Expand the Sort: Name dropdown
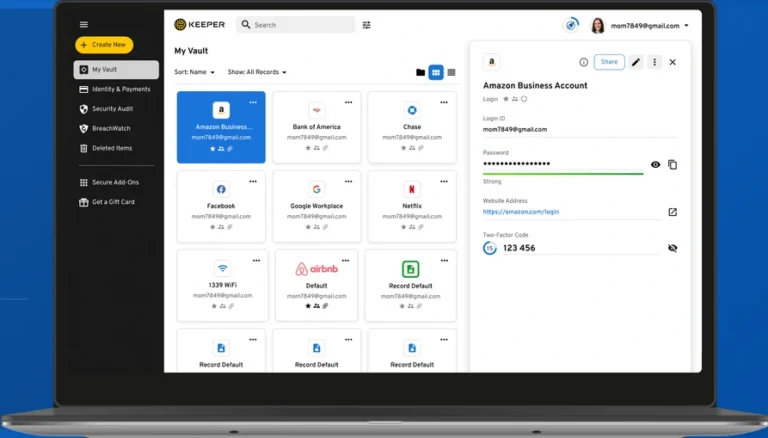The image size is (768, 438). (194, 72)
